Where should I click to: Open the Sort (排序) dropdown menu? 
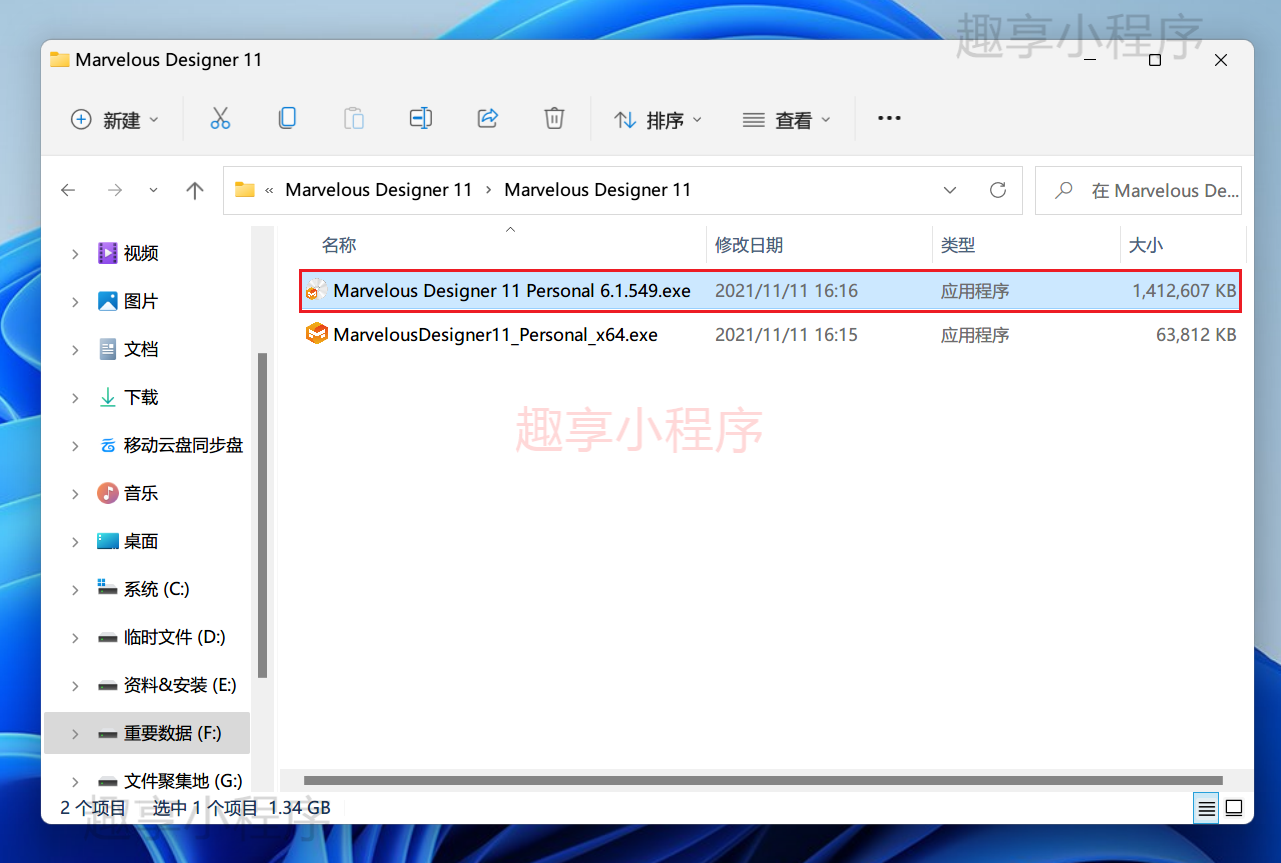pos(658,120)
